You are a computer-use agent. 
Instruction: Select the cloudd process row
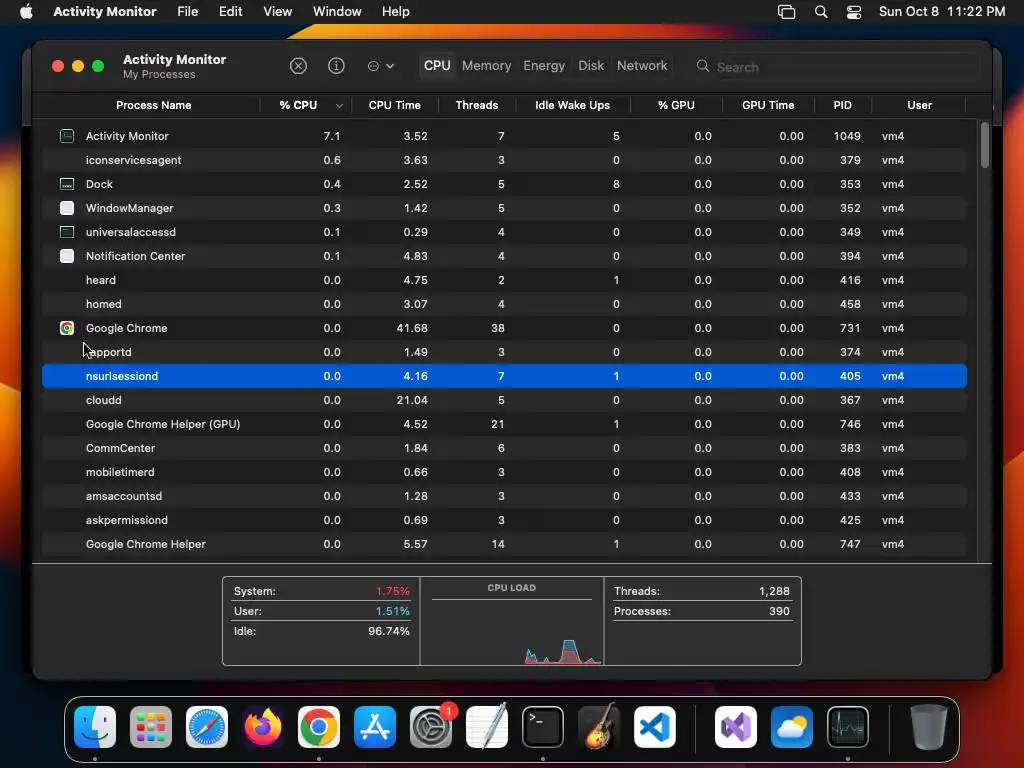504,400
